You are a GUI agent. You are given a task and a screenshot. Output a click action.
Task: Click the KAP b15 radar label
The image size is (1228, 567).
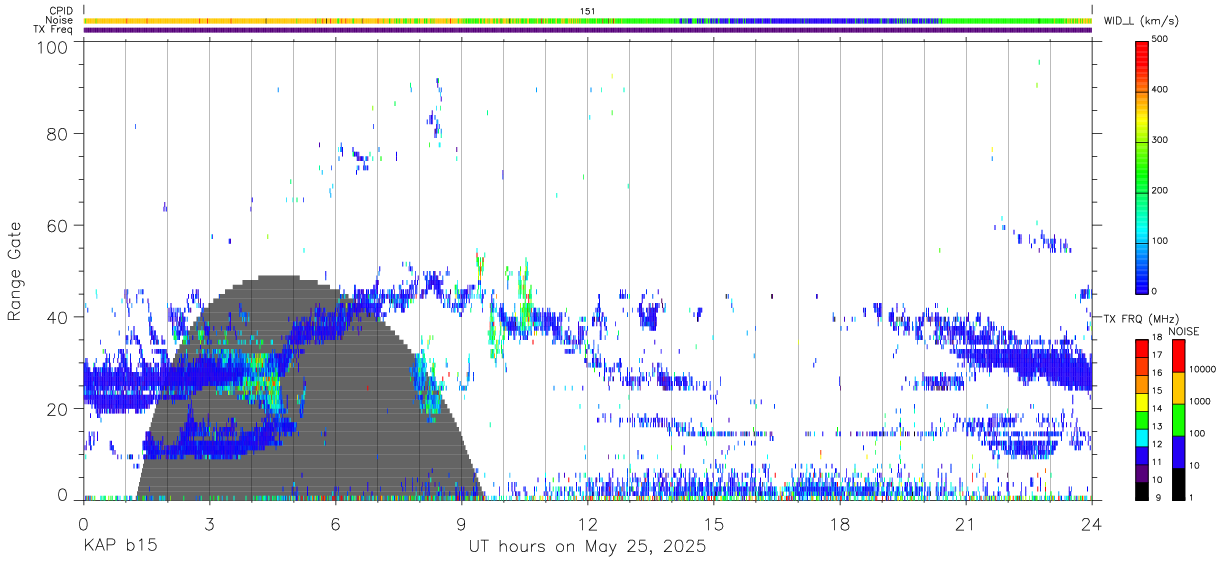(119, 547)
